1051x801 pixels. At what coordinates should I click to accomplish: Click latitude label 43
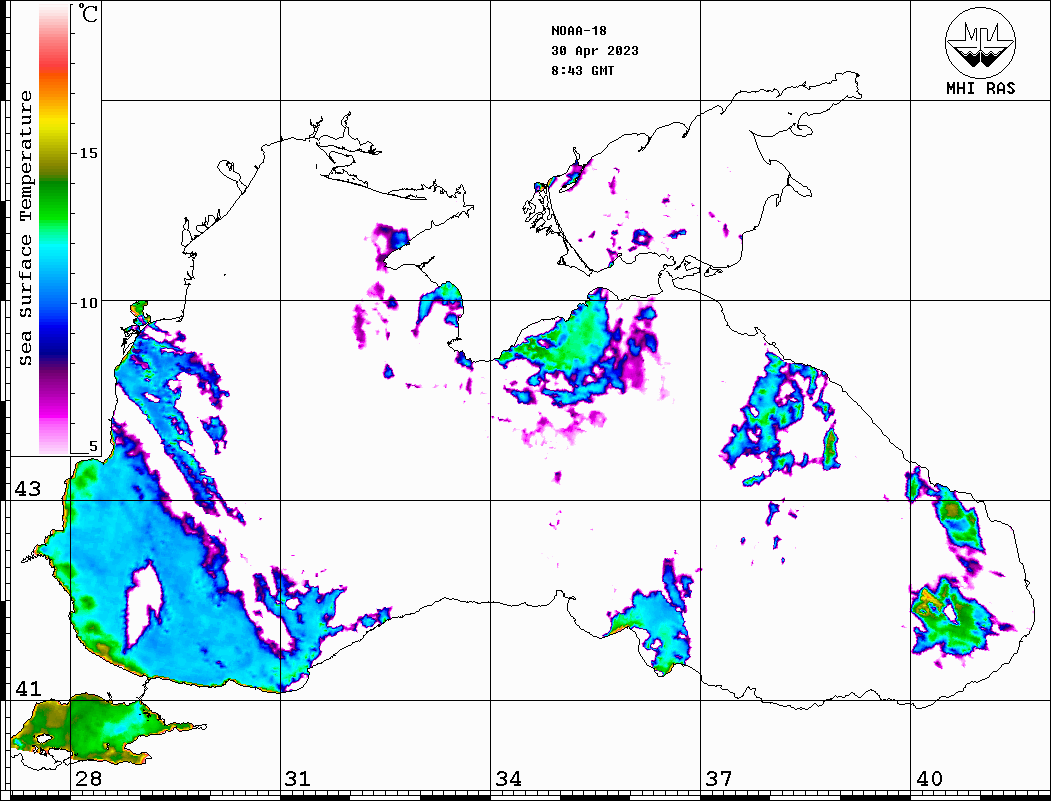click(x=28, y=489)
